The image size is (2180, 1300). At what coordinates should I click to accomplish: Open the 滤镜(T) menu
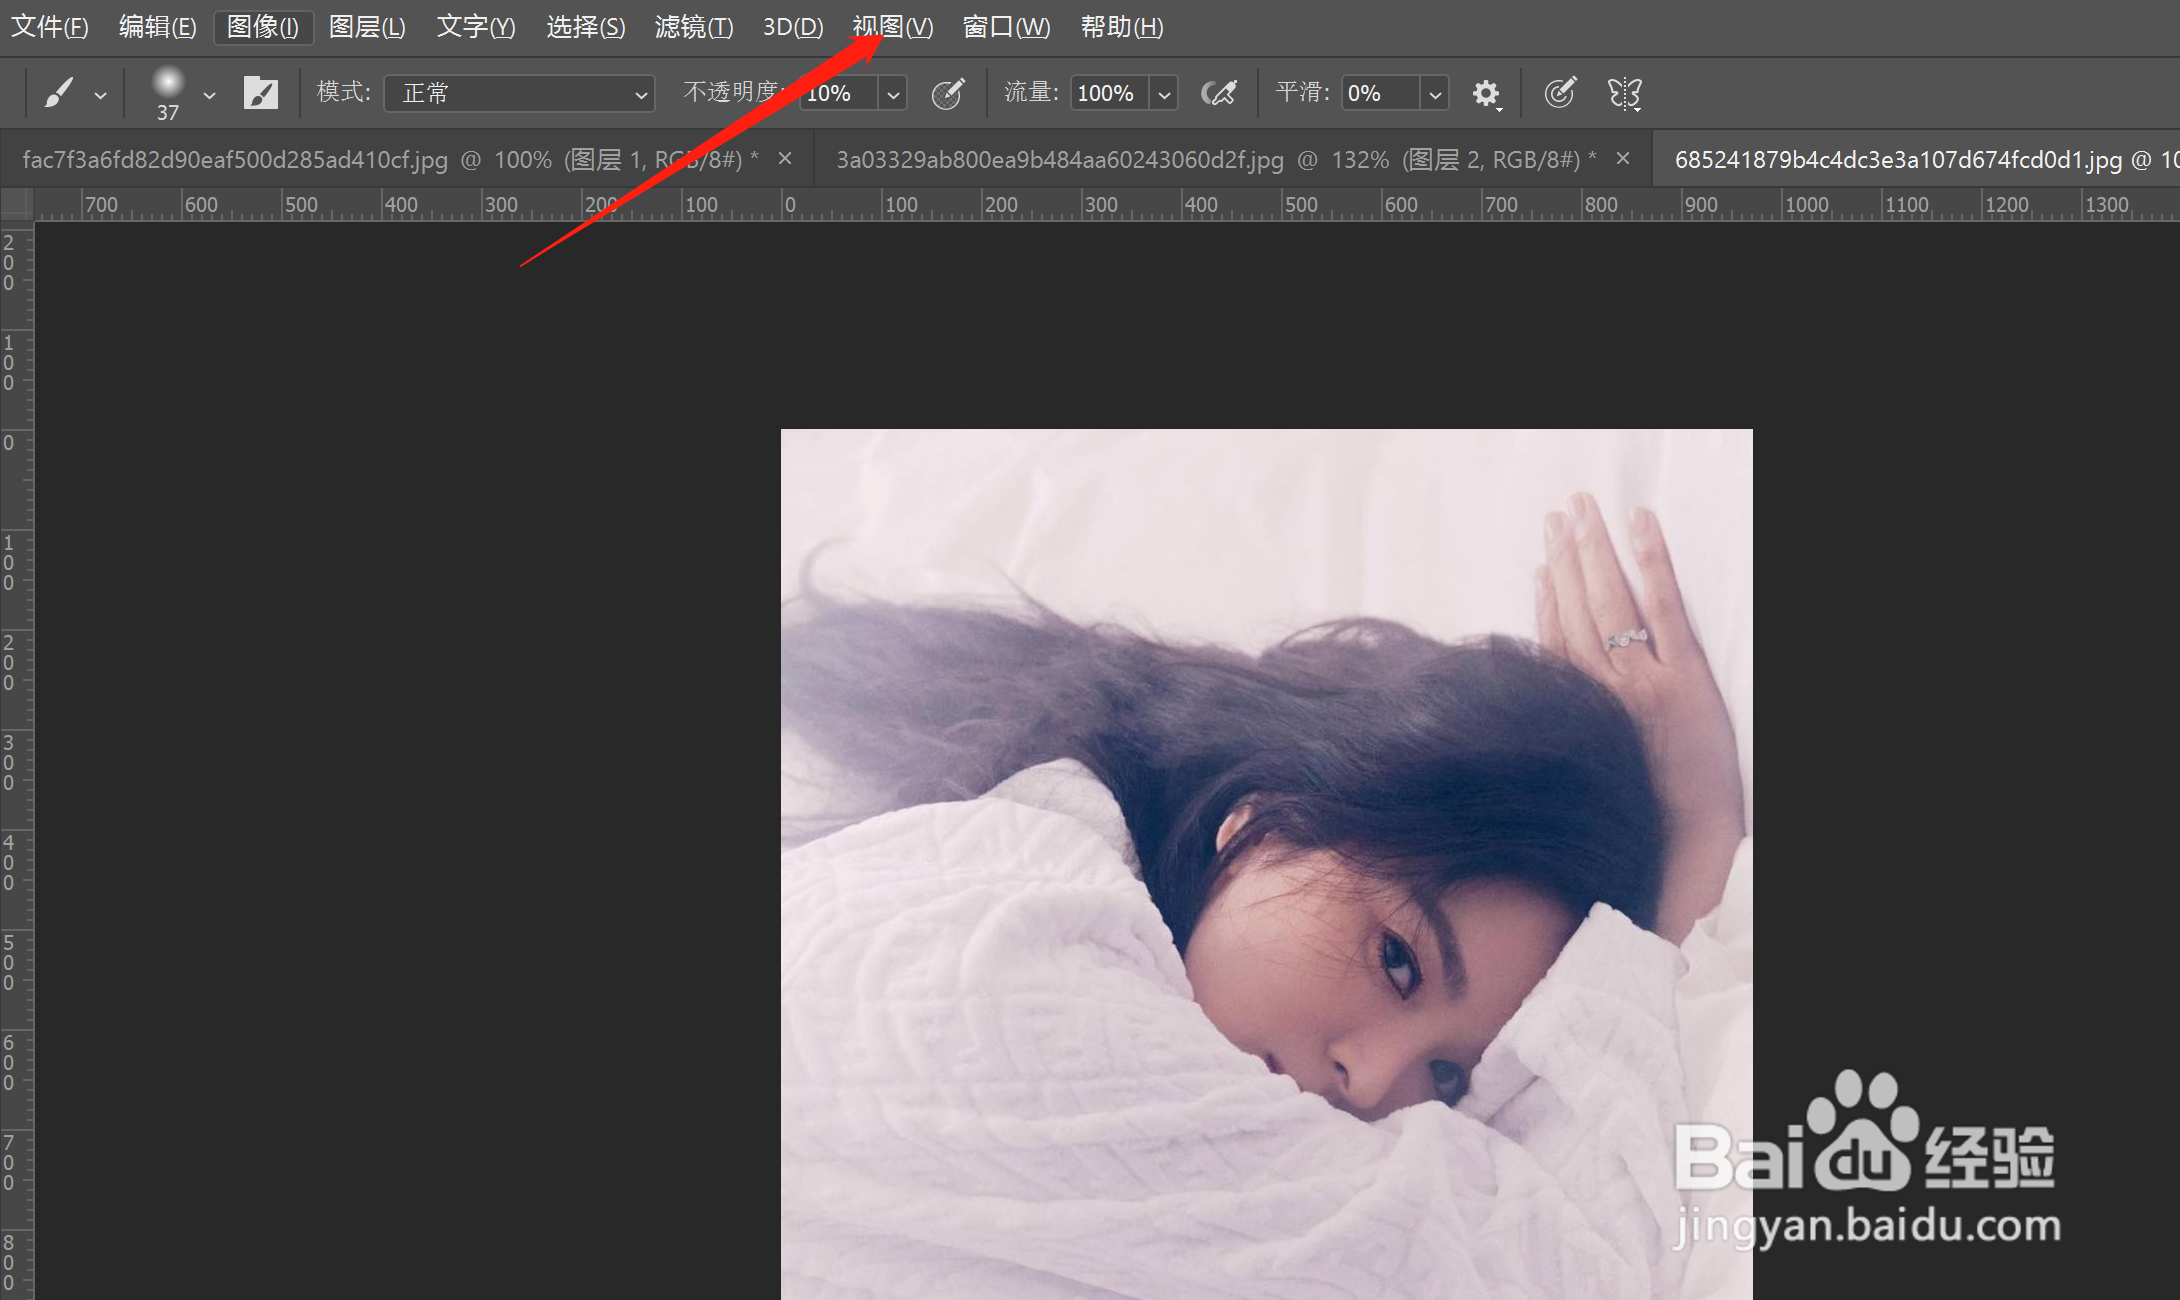point(693,27)
